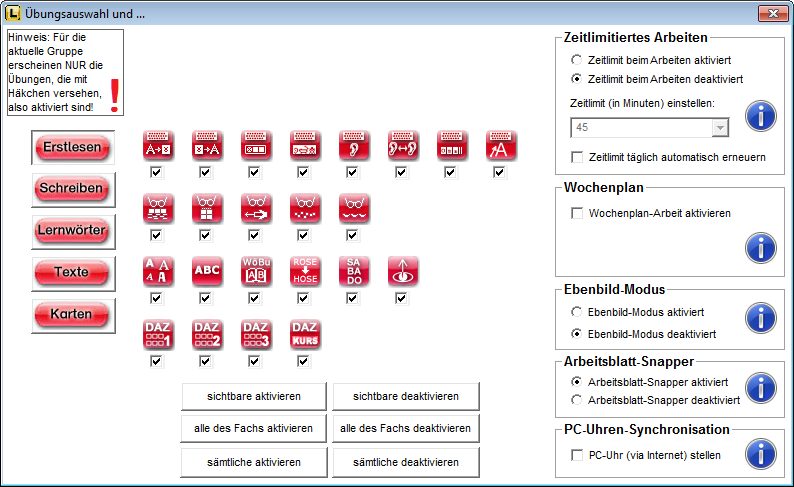Select the DAZ KURS exercise icon
Screen dimensions: 794x487
[x=305, y=334]
